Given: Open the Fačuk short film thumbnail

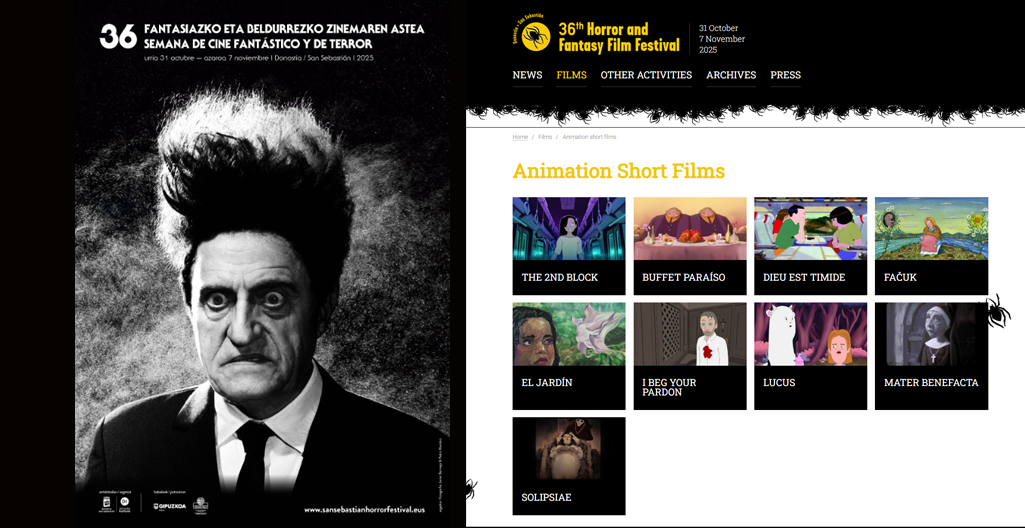Looking at the screenshot, I should pos(931,228).
